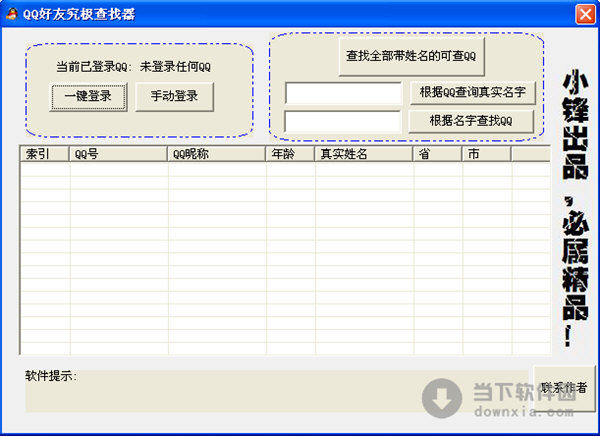
Task: Sort by the 省 column header
Action: (x=437, y=154)
